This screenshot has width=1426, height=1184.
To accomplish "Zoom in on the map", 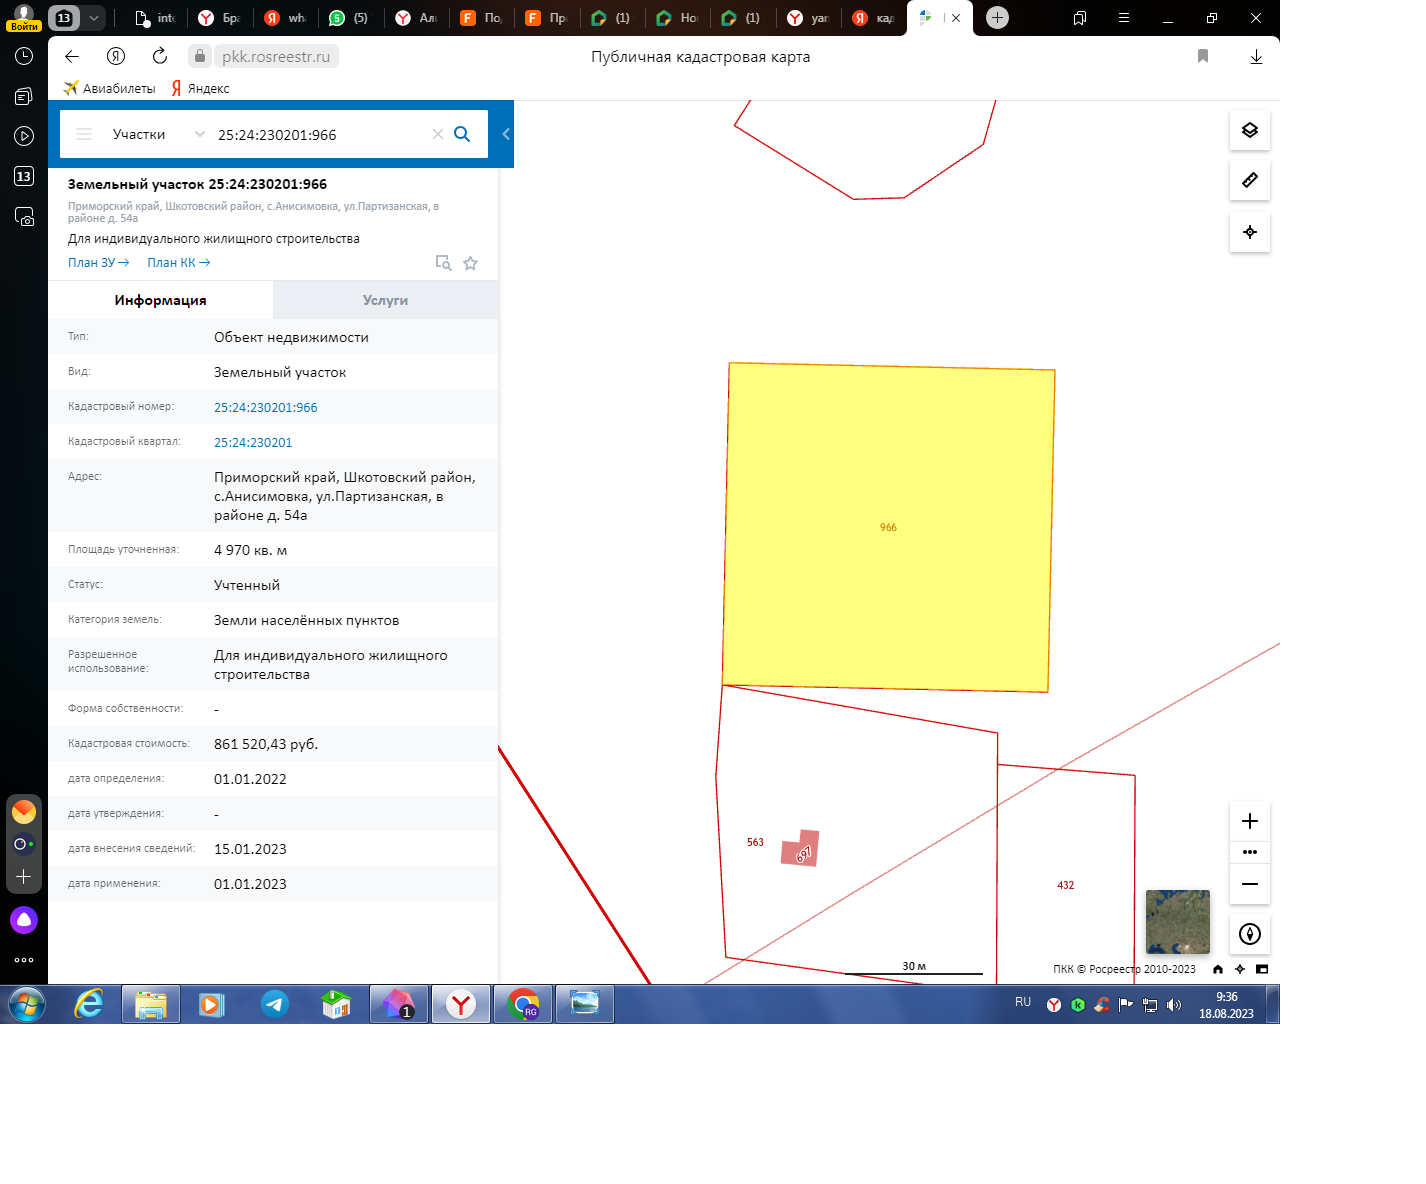I will point(1250,821).
